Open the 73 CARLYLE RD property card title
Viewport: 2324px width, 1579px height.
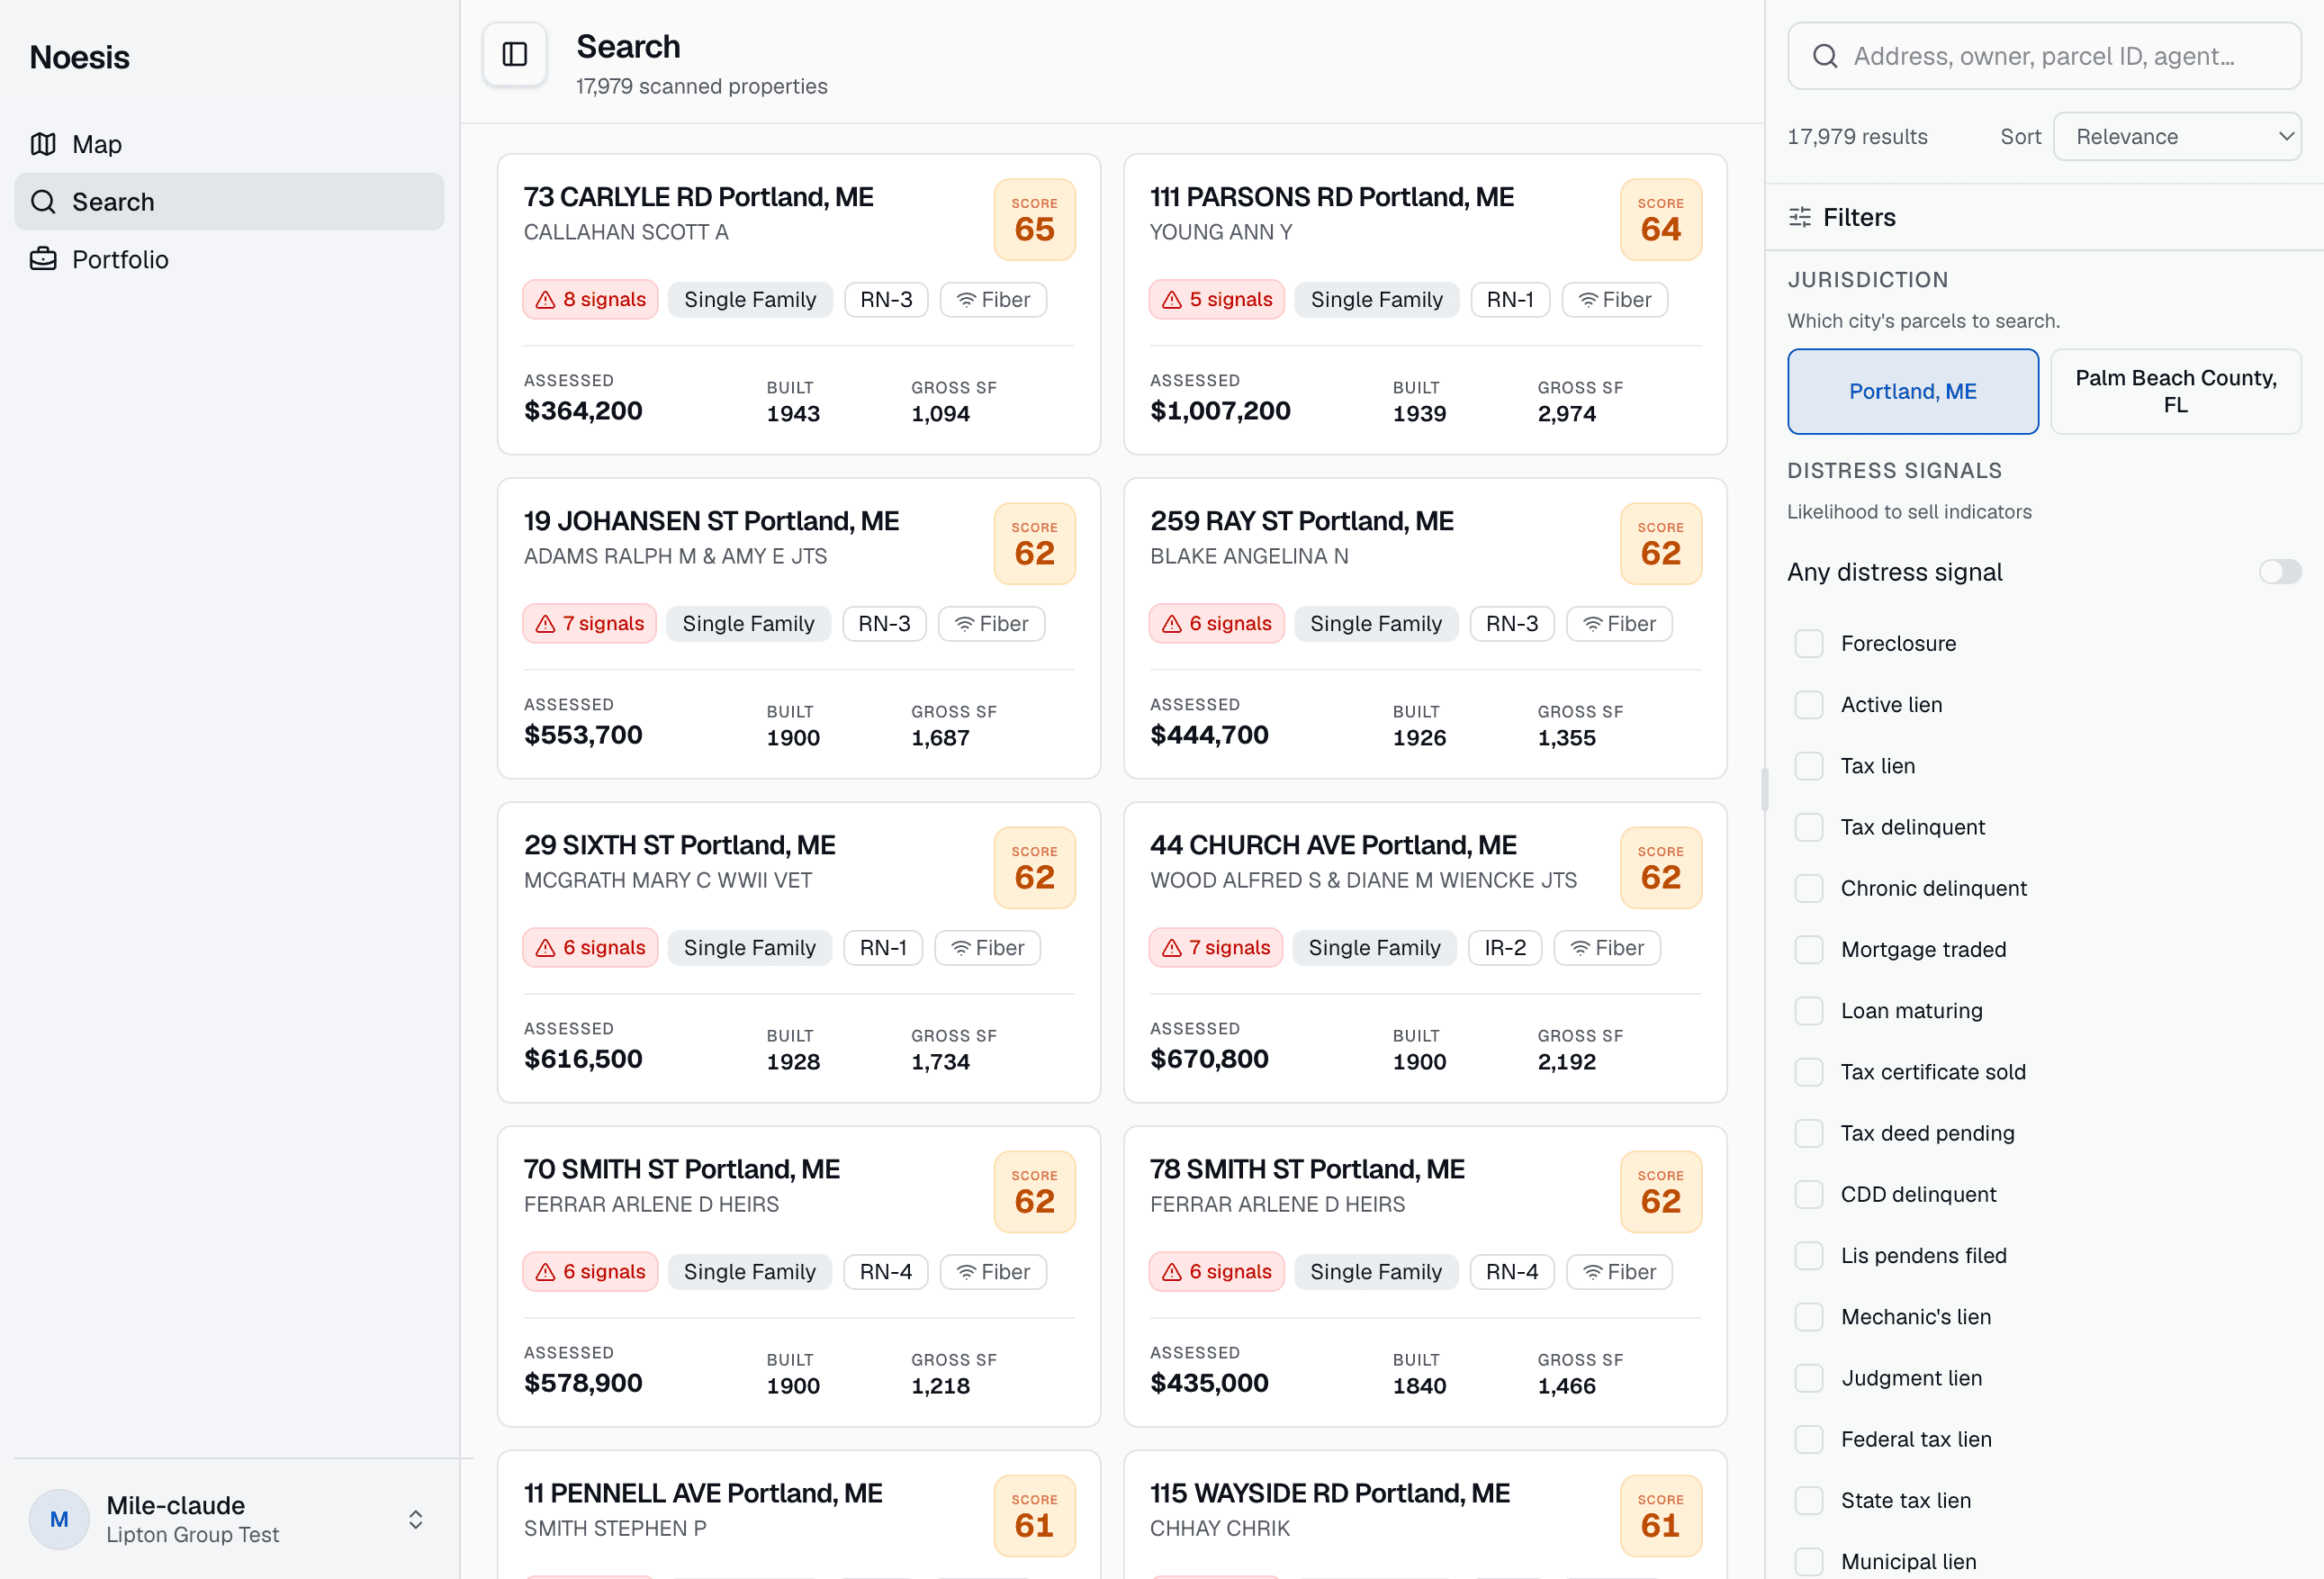698,196
